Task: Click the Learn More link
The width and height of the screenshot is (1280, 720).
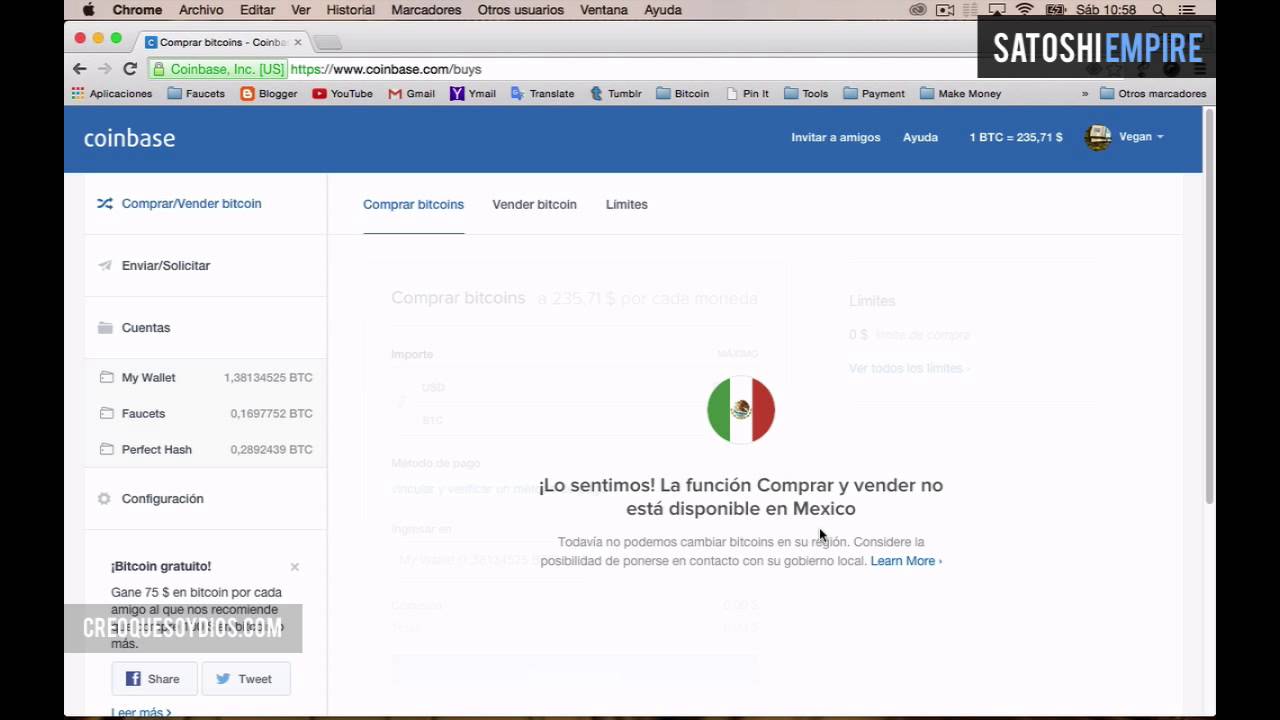Action: [x=906, y=561]
